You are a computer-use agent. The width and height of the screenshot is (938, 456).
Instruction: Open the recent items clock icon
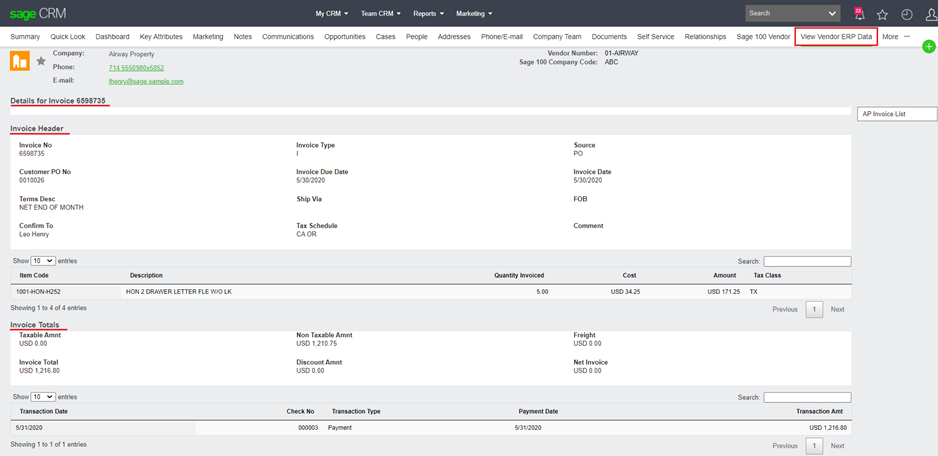[907, 14]
